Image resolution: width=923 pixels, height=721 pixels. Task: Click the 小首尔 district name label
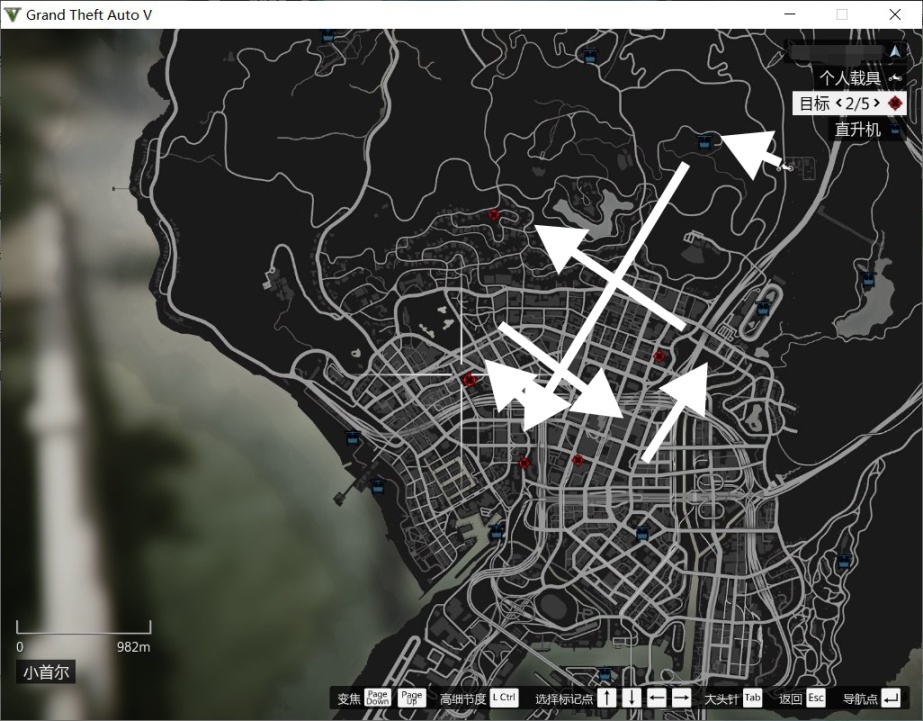(x=46, y=672)
